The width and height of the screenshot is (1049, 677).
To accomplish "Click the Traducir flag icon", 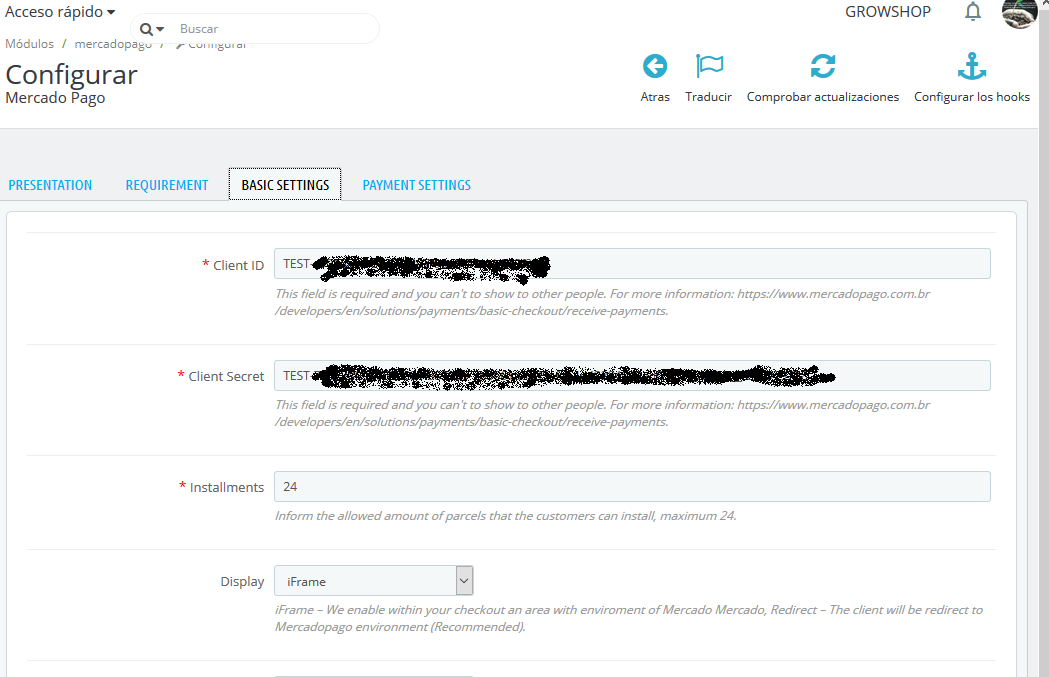I will [709, 66].
